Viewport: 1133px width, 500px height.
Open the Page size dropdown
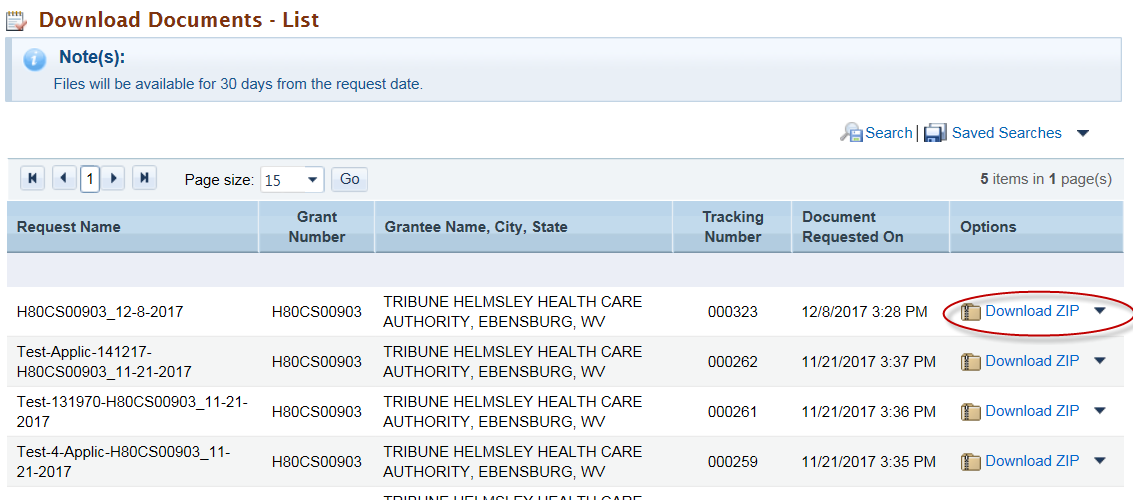click(293, 180)
